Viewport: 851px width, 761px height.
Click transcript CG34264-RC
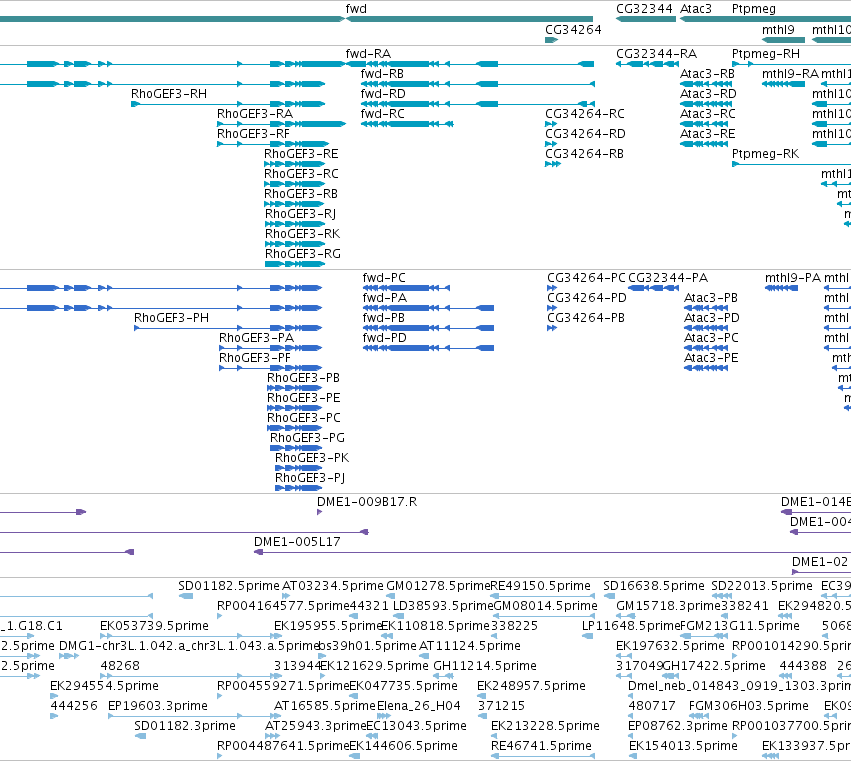coord(551,124)
